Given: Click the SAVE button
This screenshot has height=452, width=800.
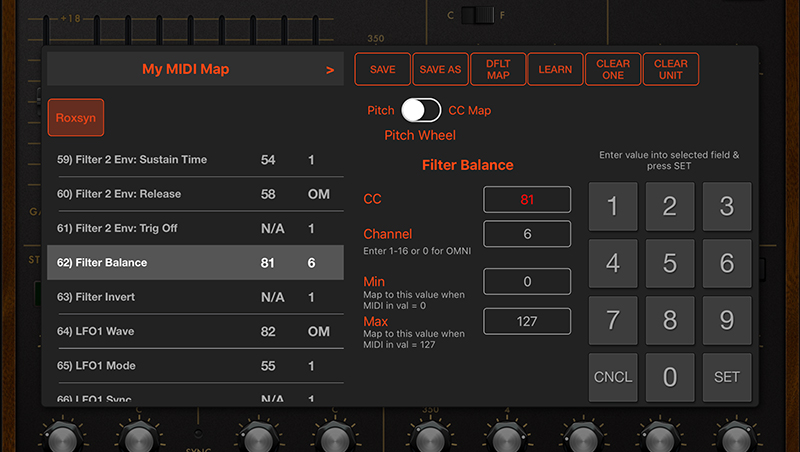Looking at the screenshot, I should coord(383,69).
